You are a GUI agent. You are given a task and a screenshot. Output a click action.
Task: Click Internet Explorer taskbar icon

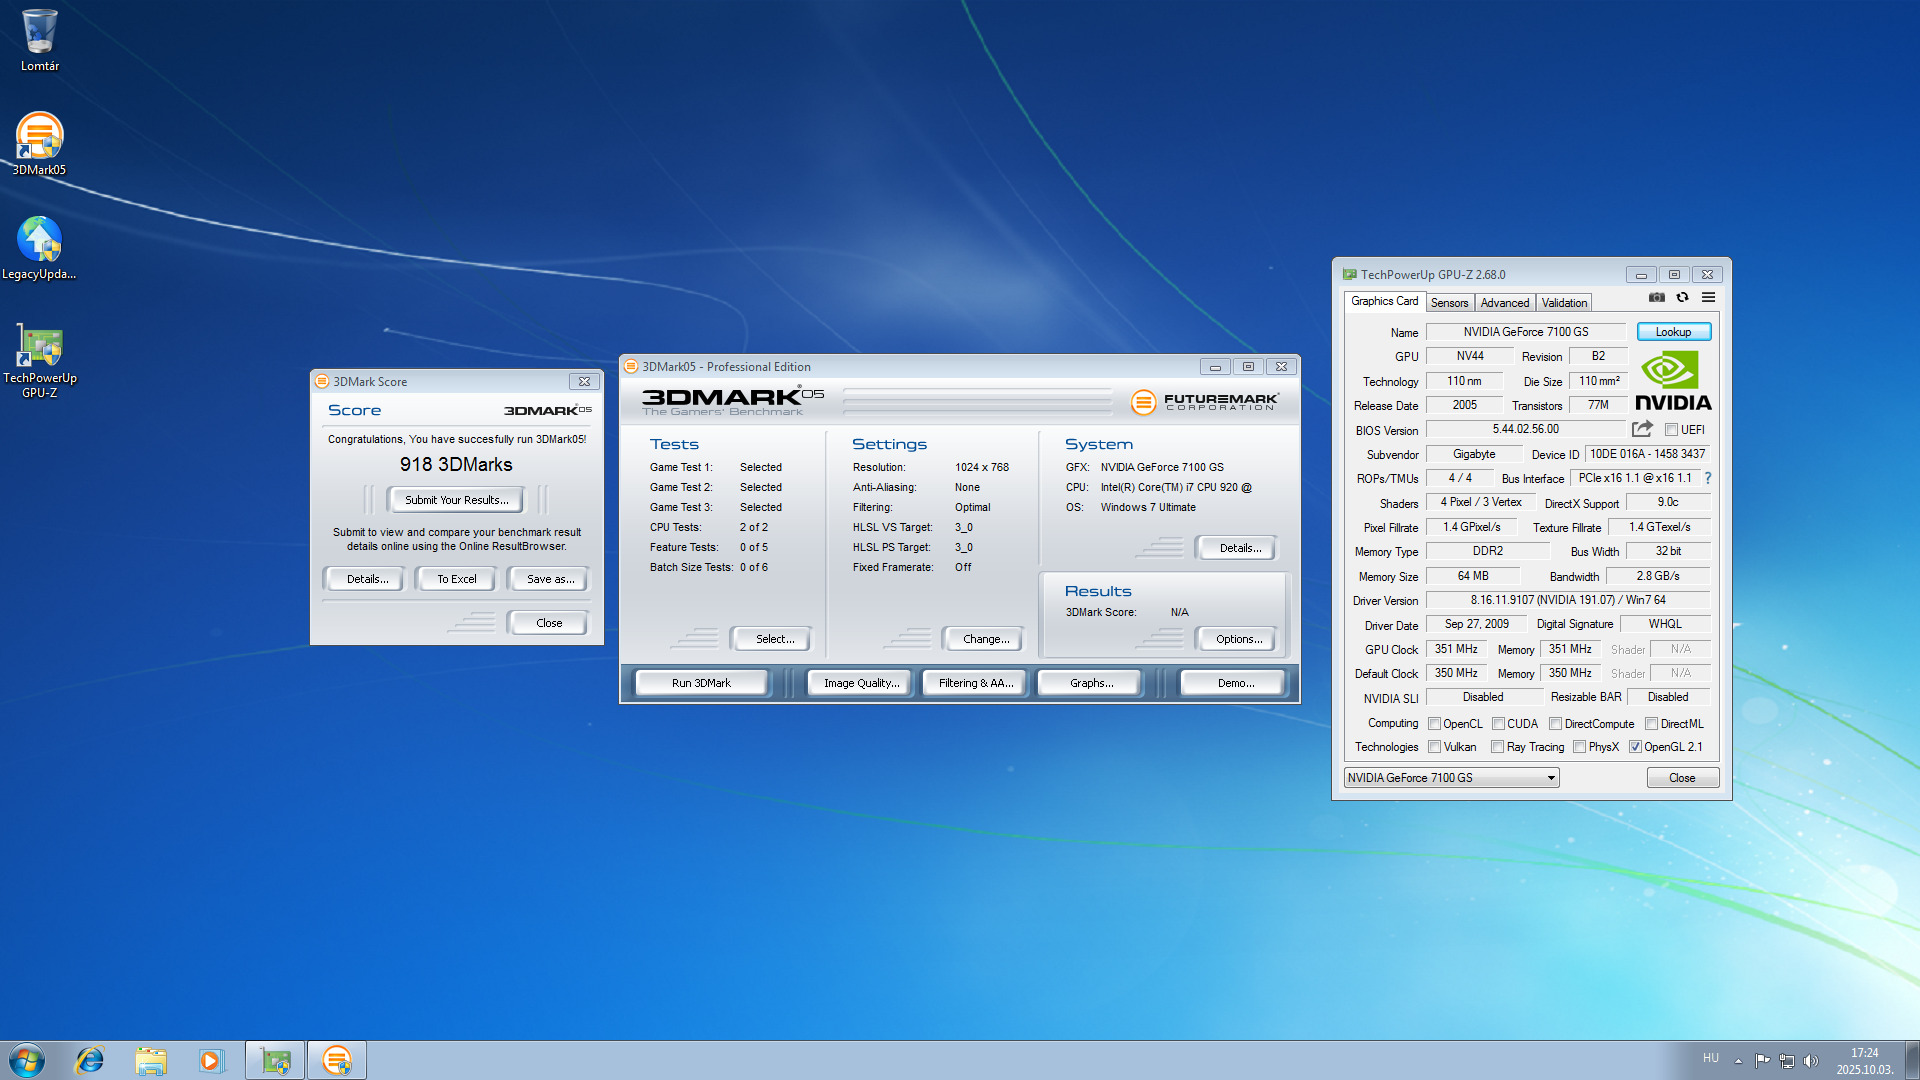[x=90, y=1060]
